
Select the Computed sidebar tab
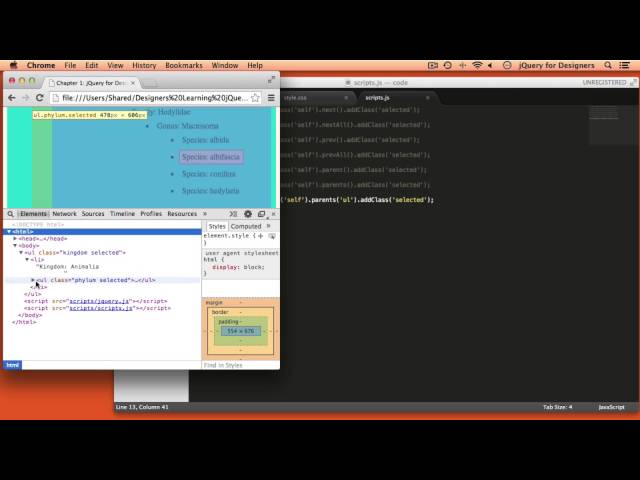pyautogui.click(x=246, y=226)
